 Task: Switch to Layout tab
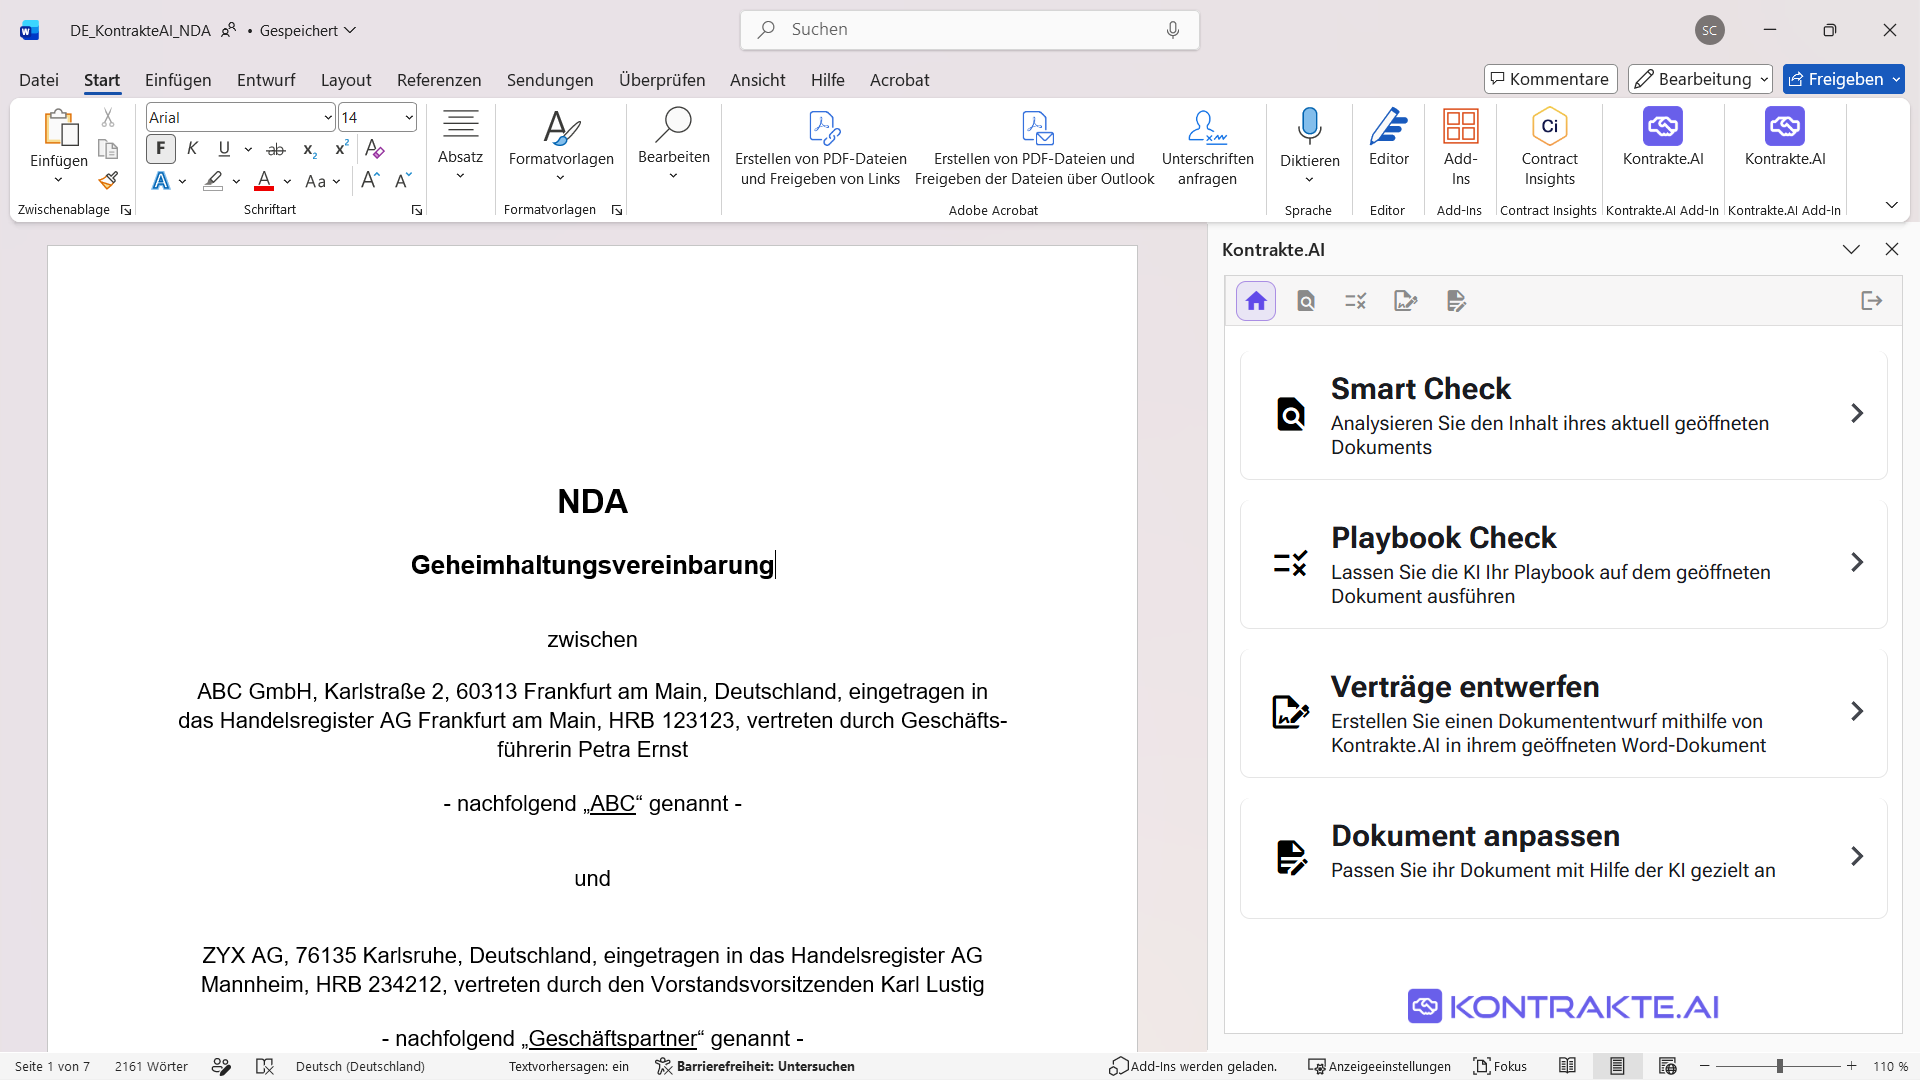pyautogui.click(x=346, y=80)
